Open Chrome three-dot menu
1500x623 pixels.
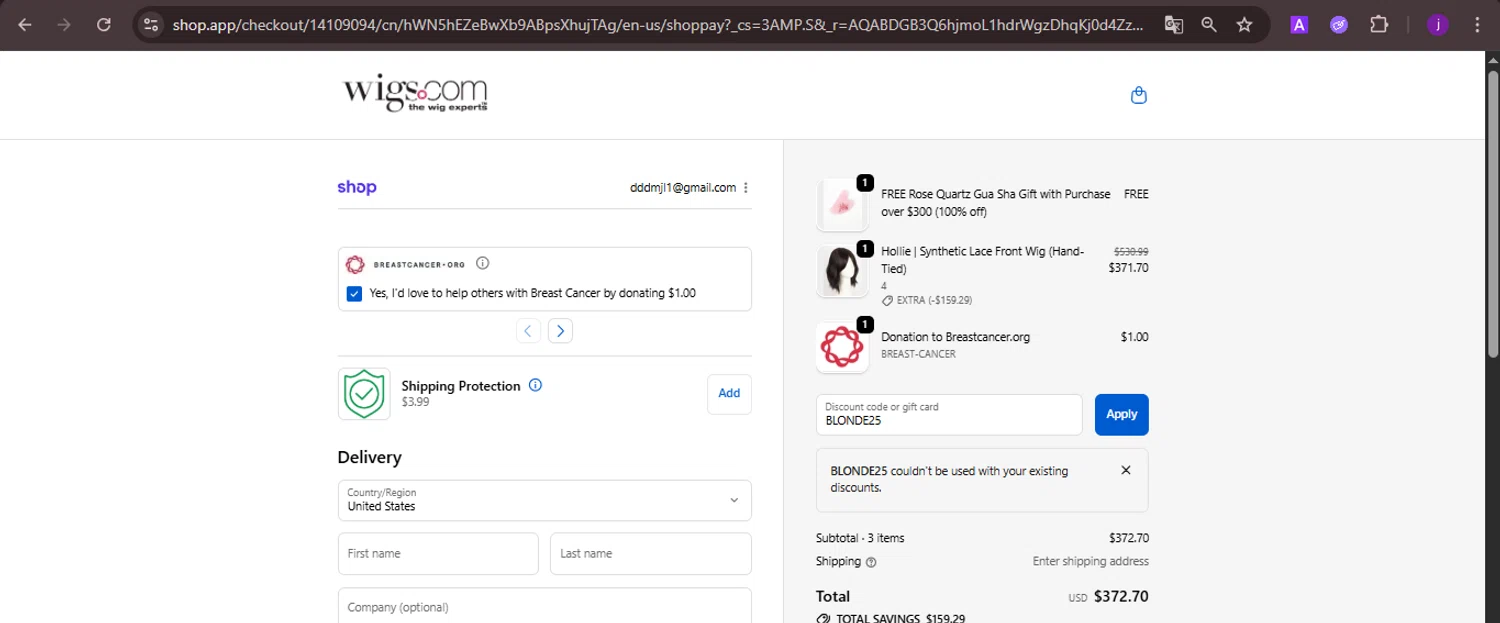click(1477, 25)
